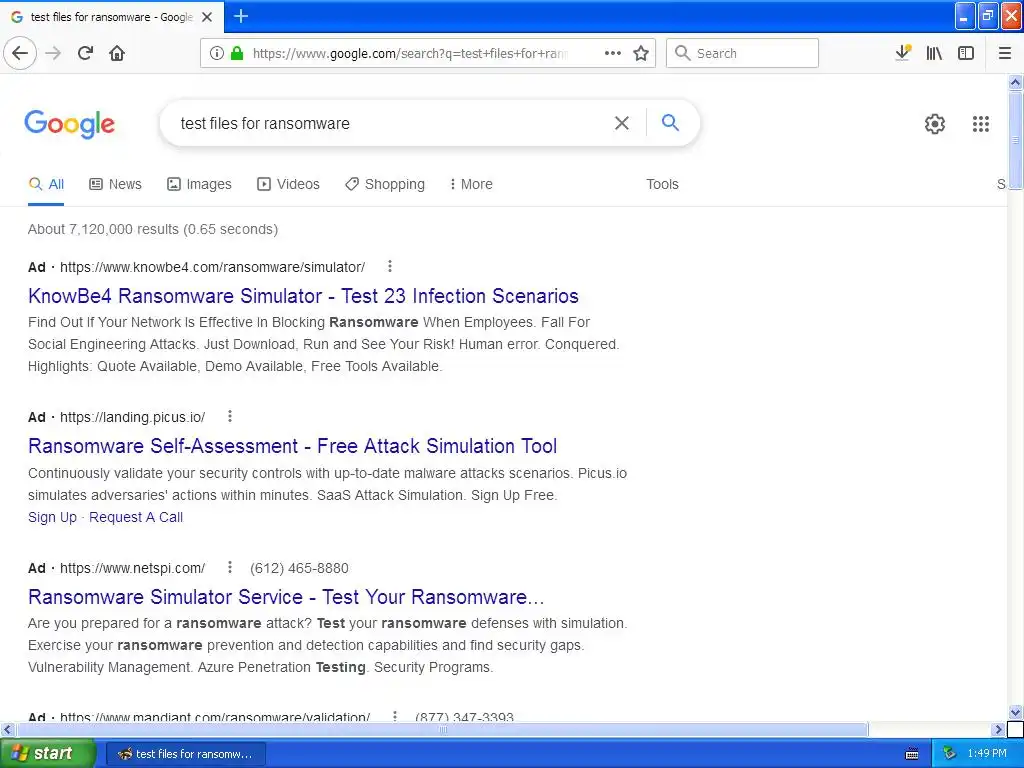1024x768 pixels.
Task: Open options dots next to mandiant.com ad
Action: [x=394, y=716]
